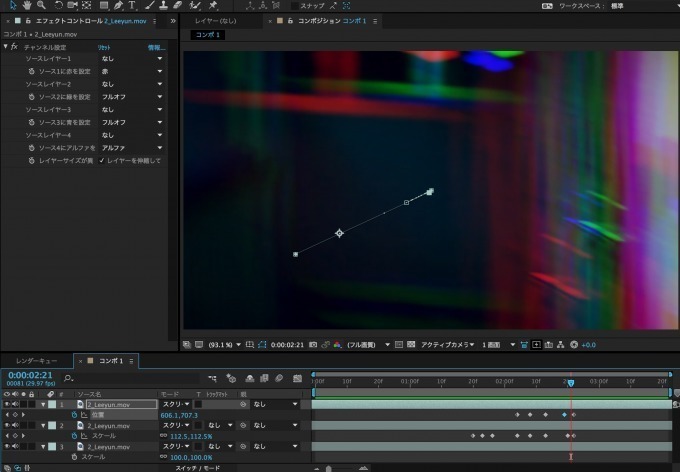Open viewer magnification 93.1% dropdown
This screenshot has height=472, width=680.
point(225,345)
